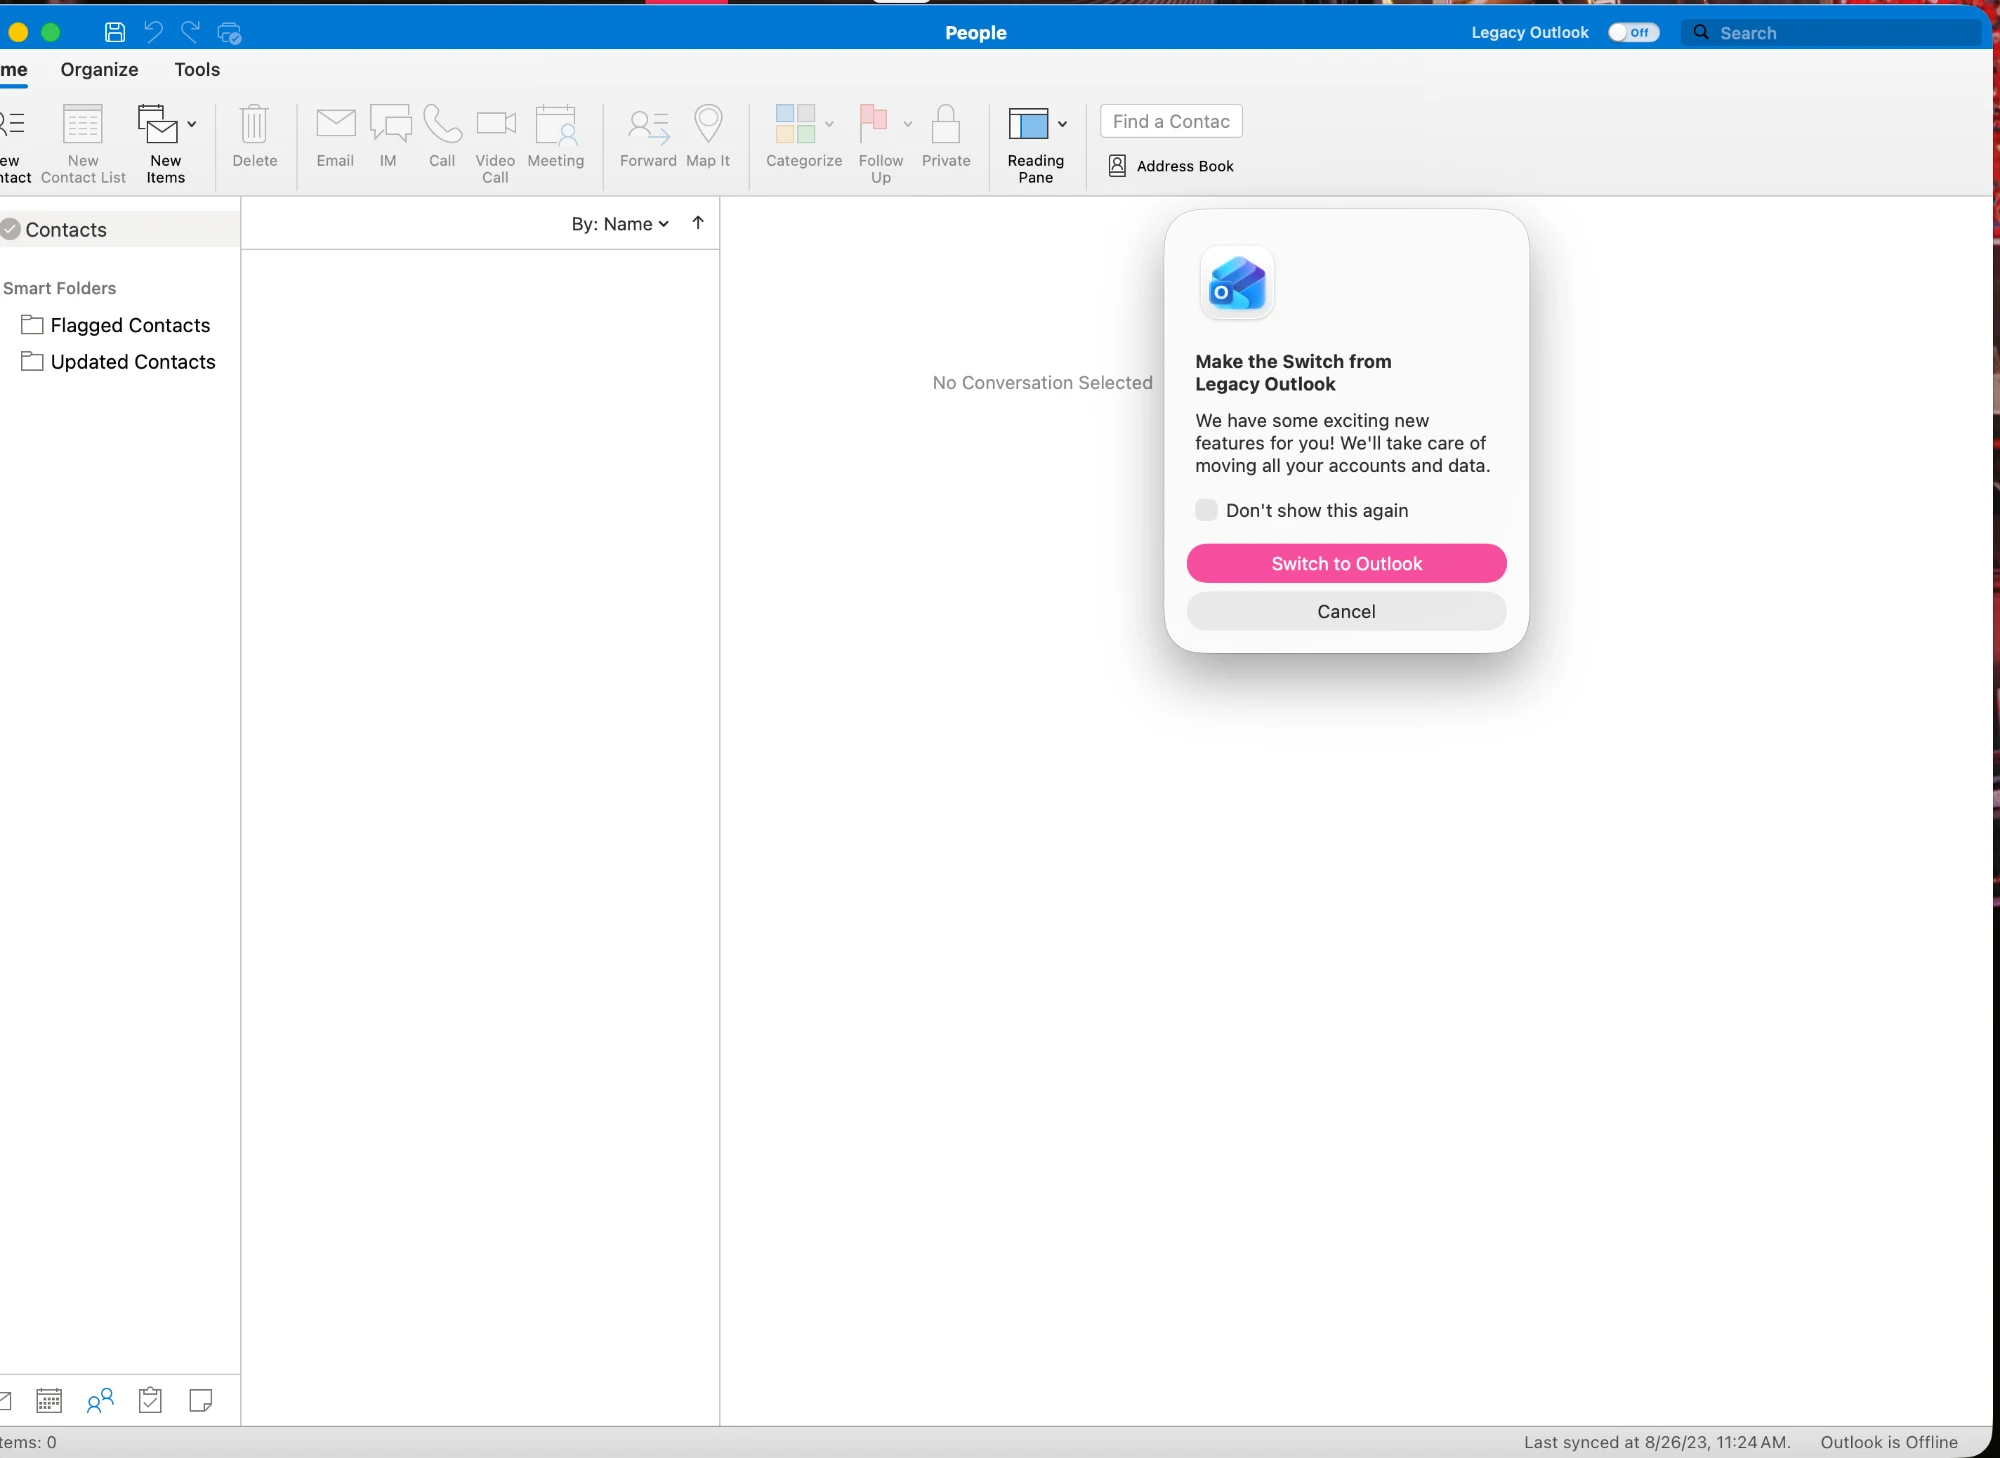Create a New Contact List
The height and width of the screenshot is (1458, 2000).
click(83, 144)
